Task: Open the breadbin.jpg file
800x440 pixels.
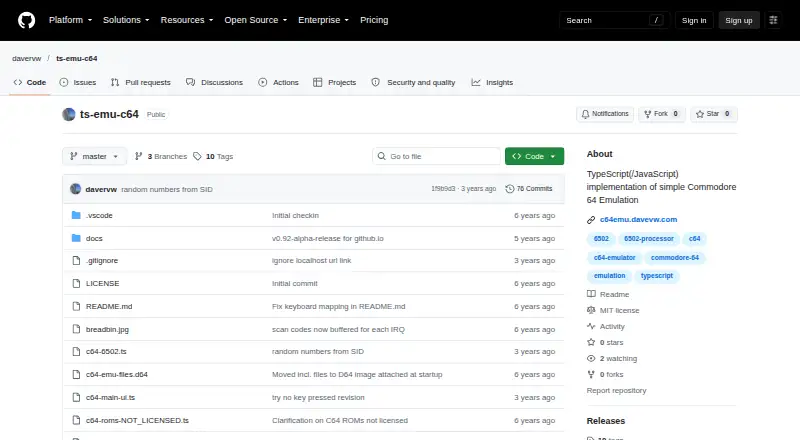Action: (107, 329)
